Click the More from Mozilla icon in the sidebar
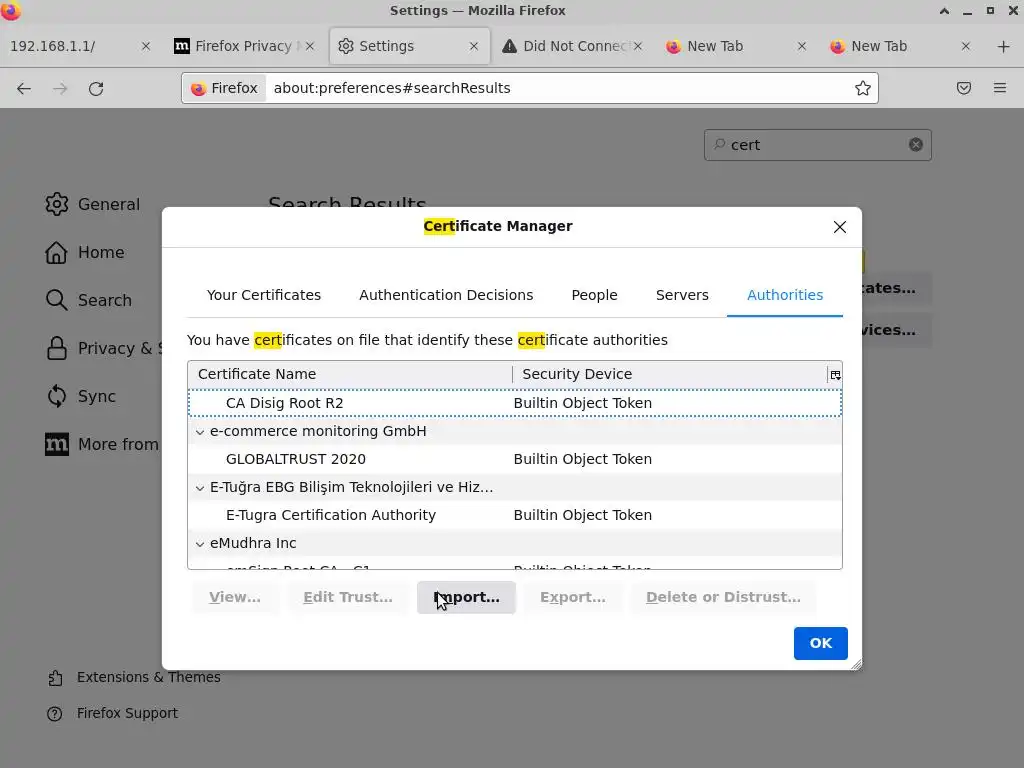Viewport: 1024px width, 768px height. pos(57,444)
